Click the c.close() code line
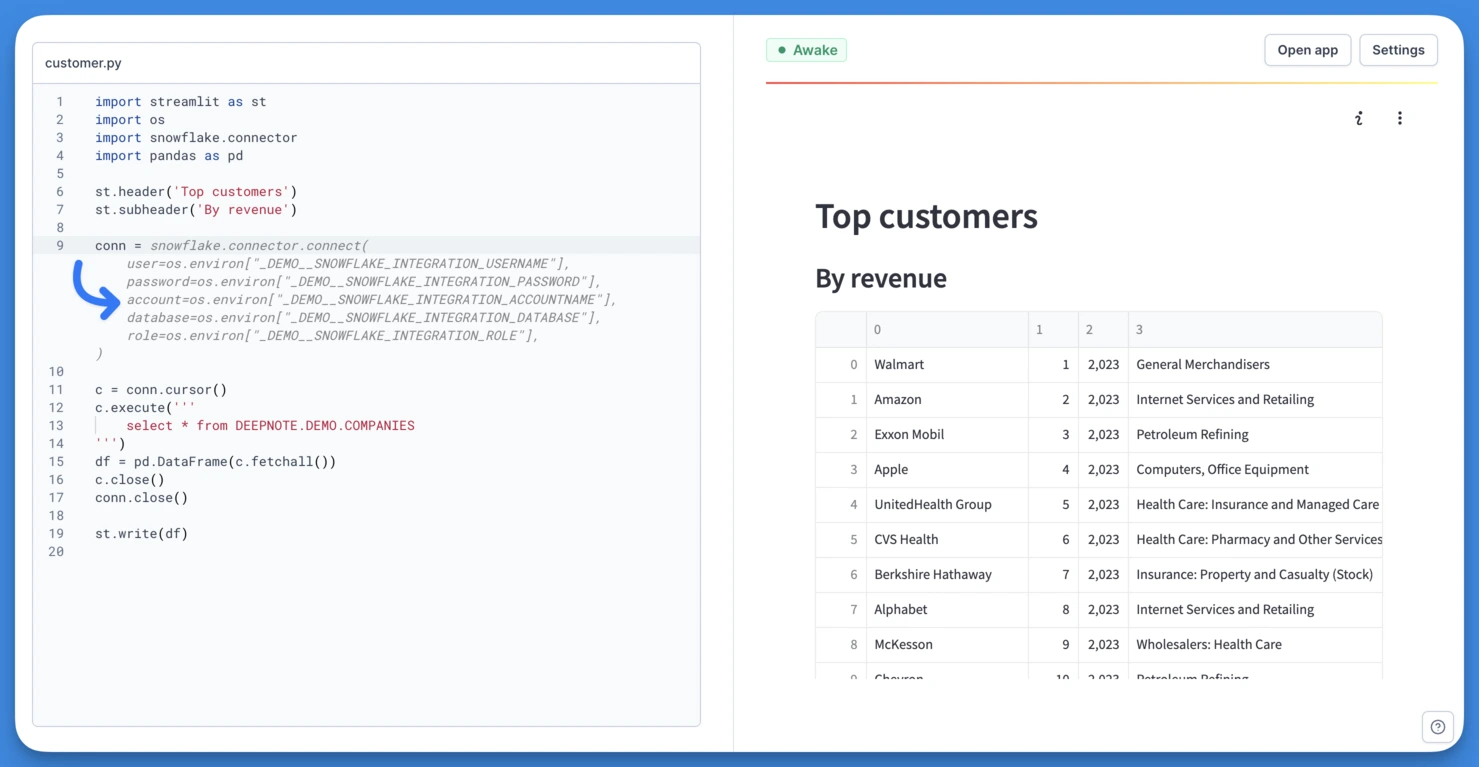This screenshot has height=767, width=1479. pos(130,479)
